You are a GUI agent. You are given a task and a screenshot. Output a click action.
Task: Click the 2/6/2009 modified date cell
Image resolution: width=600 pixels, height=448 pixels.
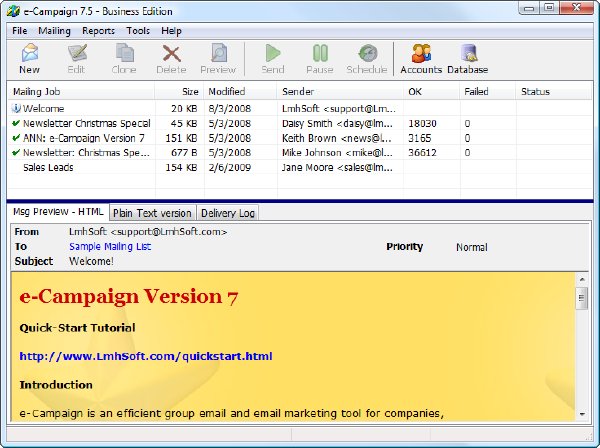(x=230, y=167)
